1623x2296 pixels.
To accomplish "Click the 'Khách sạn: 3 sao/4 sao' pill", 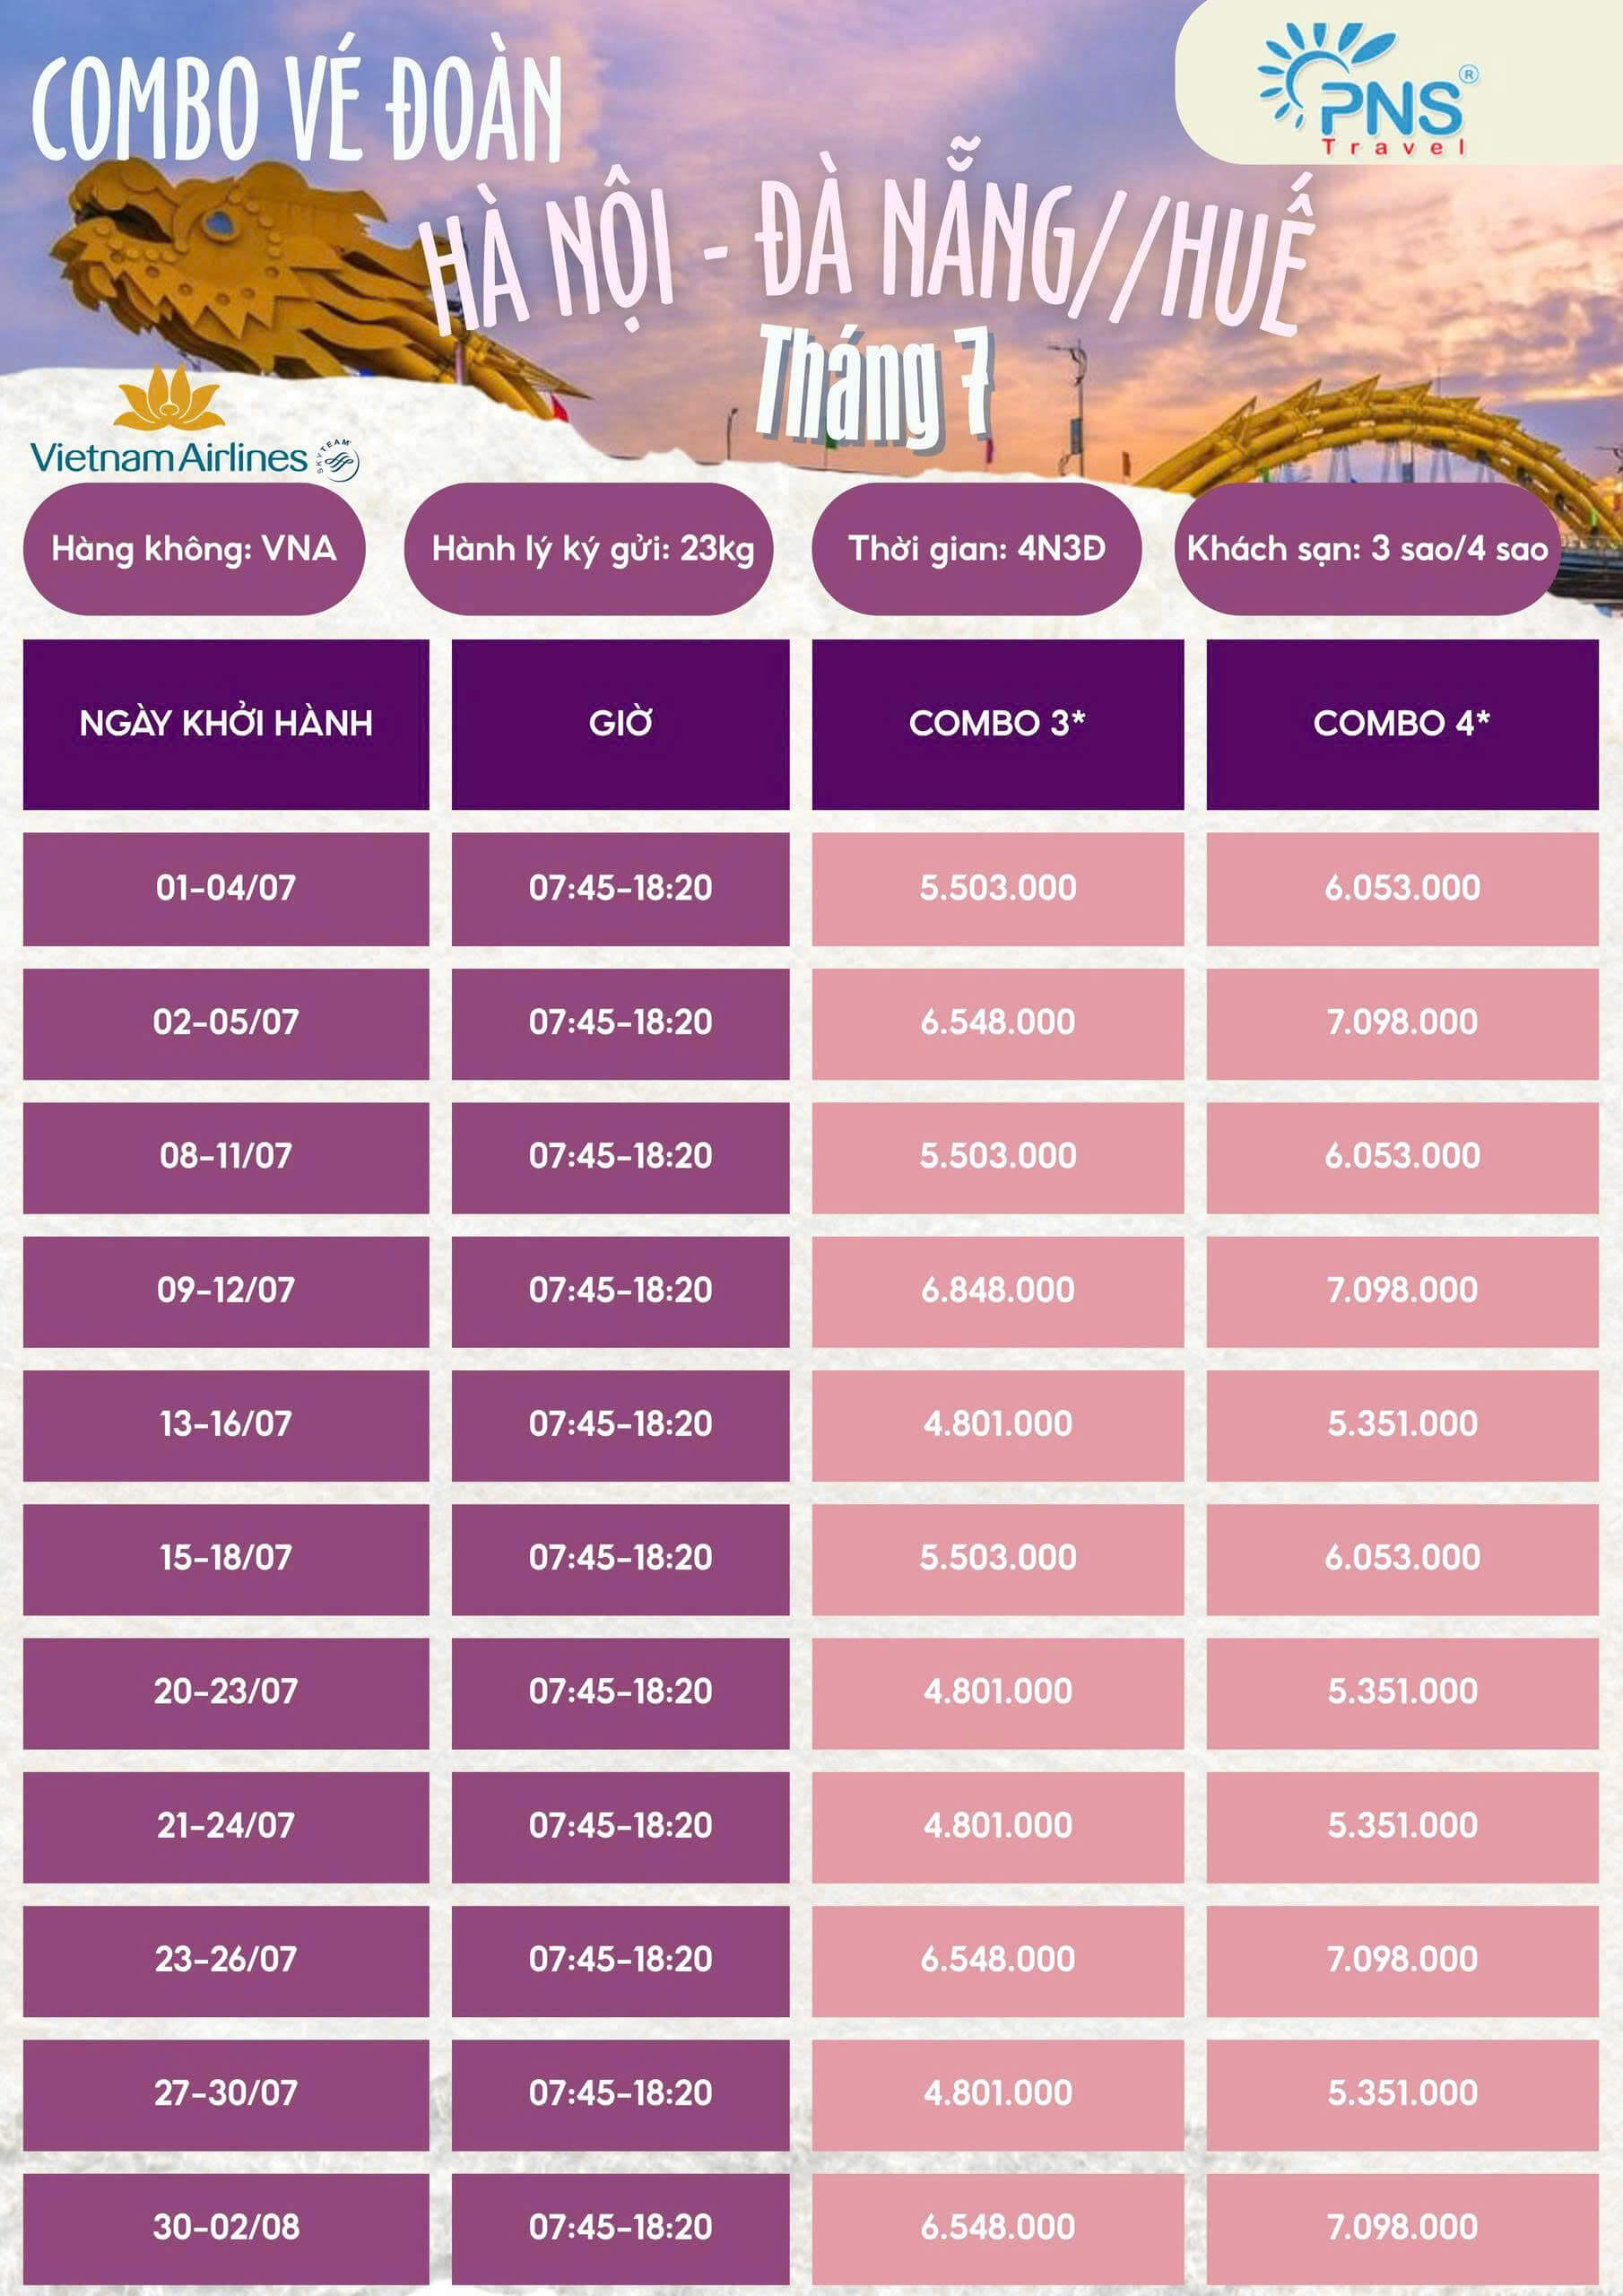I will [1366, 549].
